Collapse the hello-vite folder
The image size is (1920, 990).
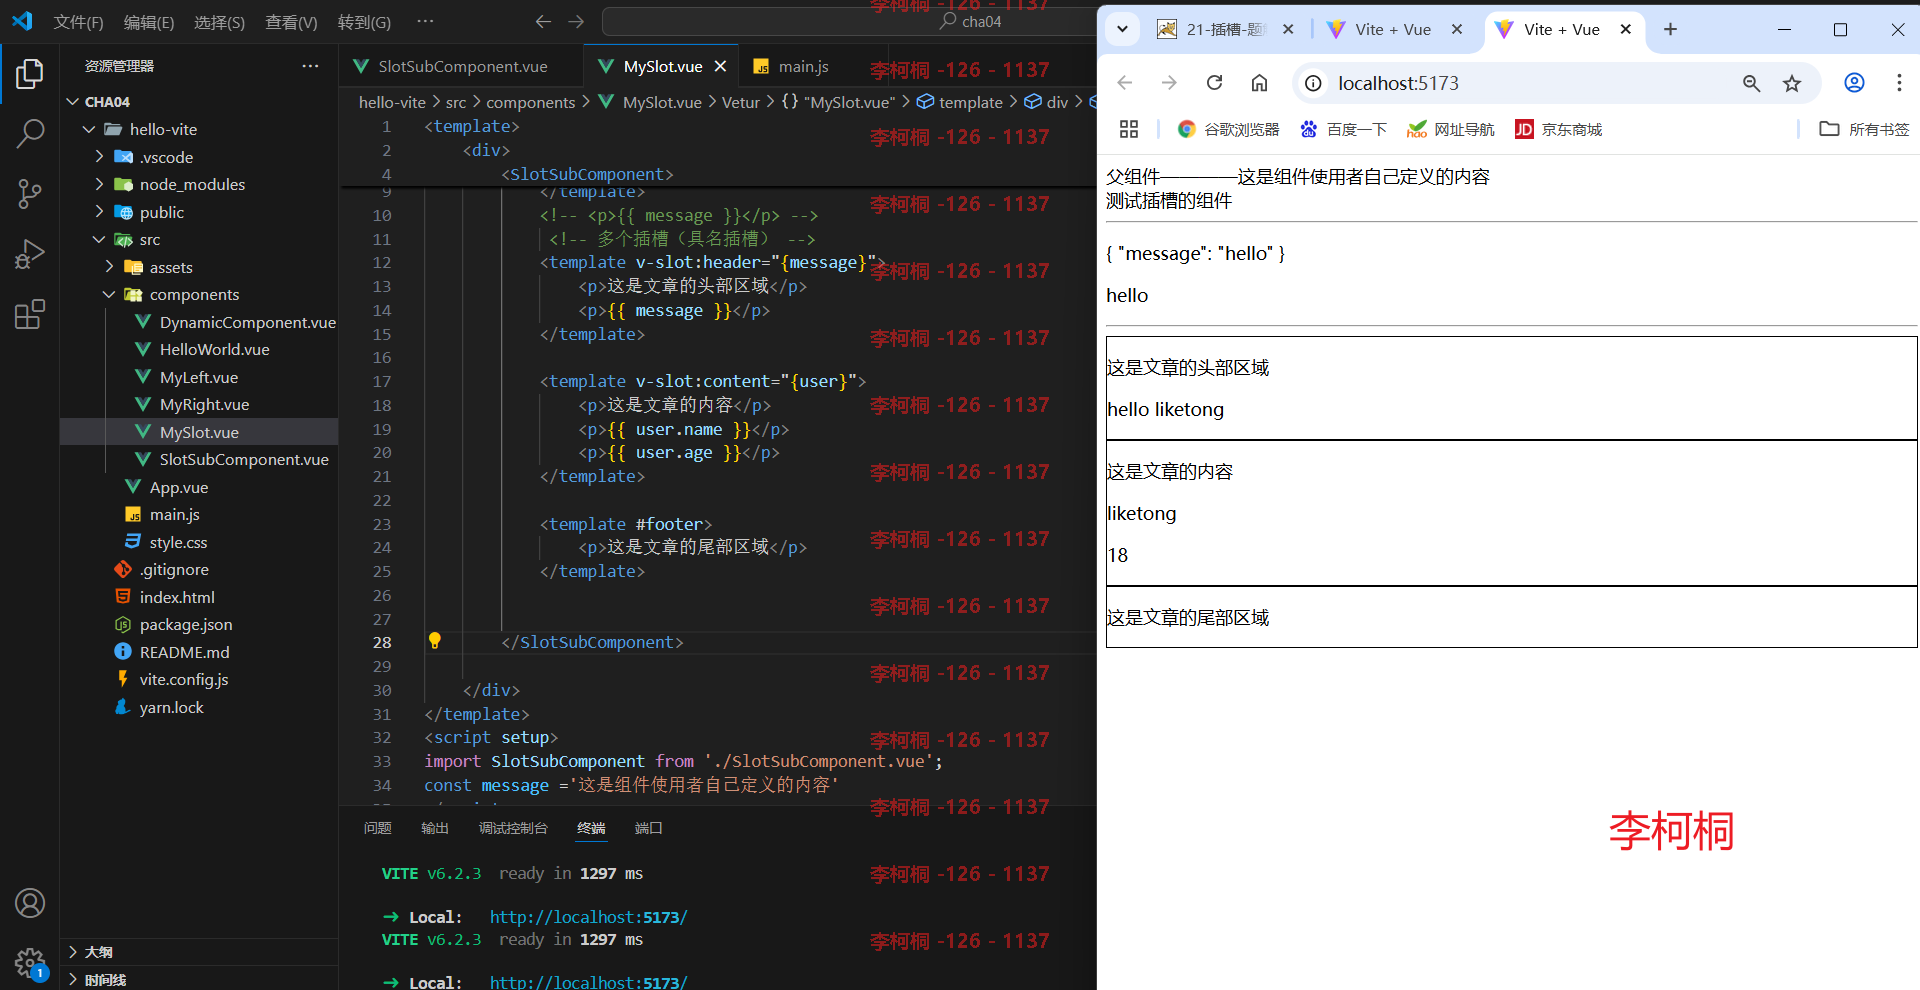[x=89, y=129]
